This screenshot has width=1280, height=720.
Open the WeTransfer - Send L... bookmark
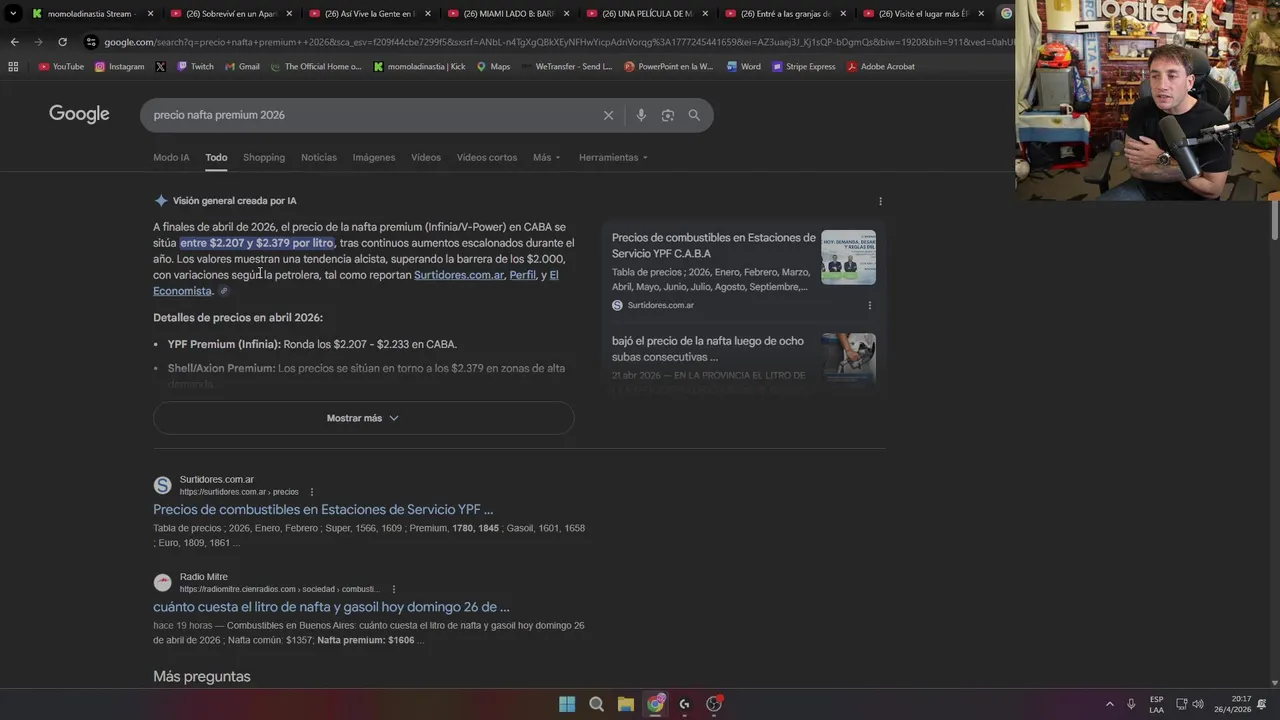tap(567, 67)
